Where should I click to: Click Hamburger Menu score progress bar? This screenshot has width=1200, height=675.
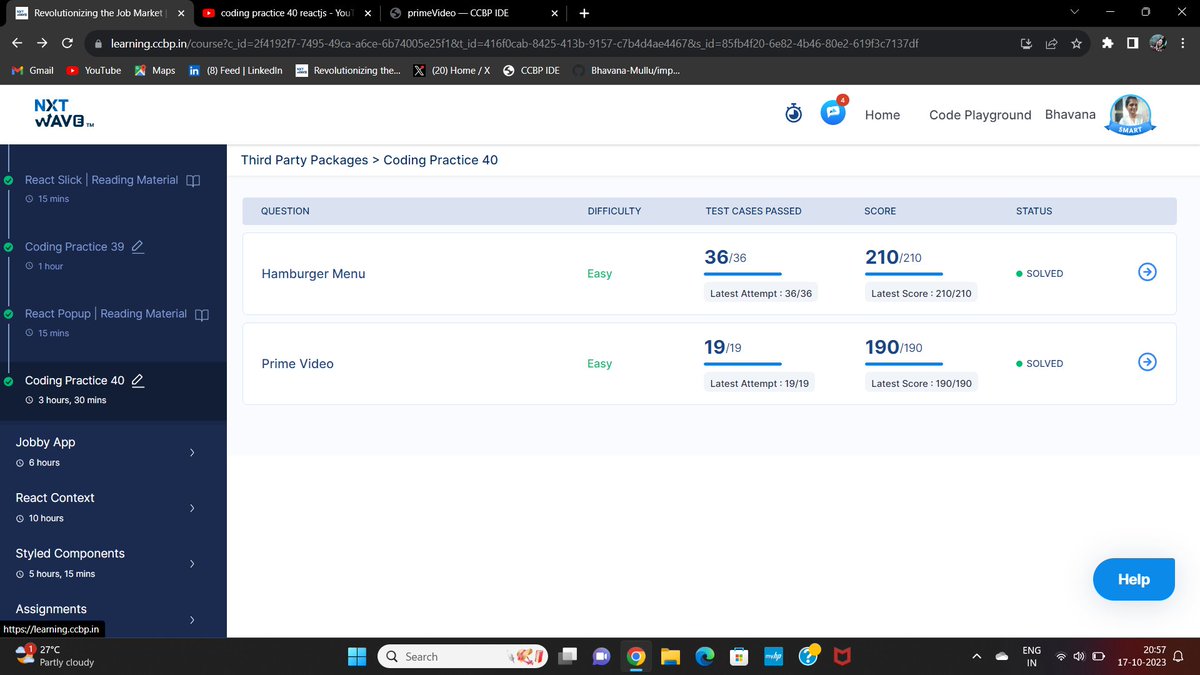[904, 274]
